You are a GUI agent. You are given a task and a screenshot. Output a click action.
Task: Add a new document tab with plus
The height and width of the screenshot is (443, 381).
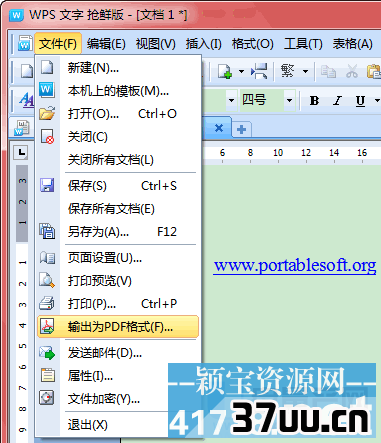pyautogui.click(x=241, y=129)
